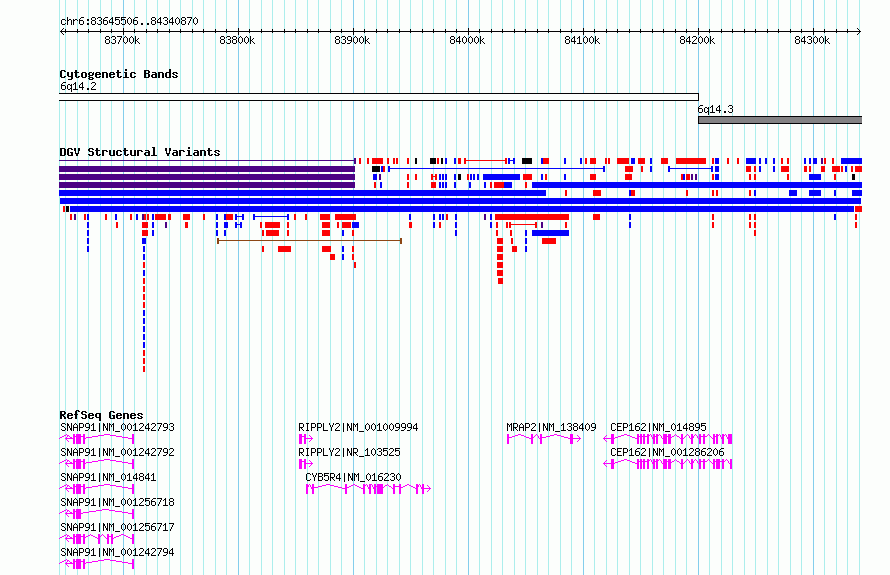This screenshot has height=575, width=890.
Task: Click the 83900k ruler tick label
Action: click(x=352, y=40)
